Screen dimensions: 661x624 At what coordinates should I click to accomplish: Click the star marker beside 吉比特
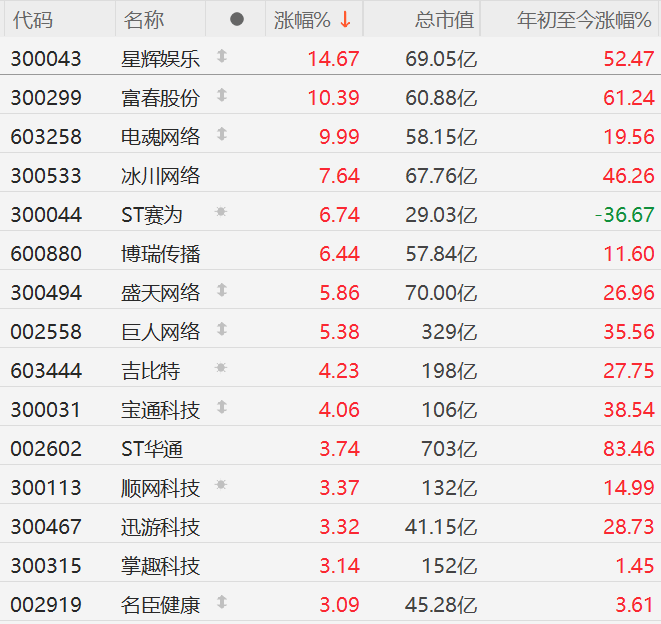coord(221,368)
